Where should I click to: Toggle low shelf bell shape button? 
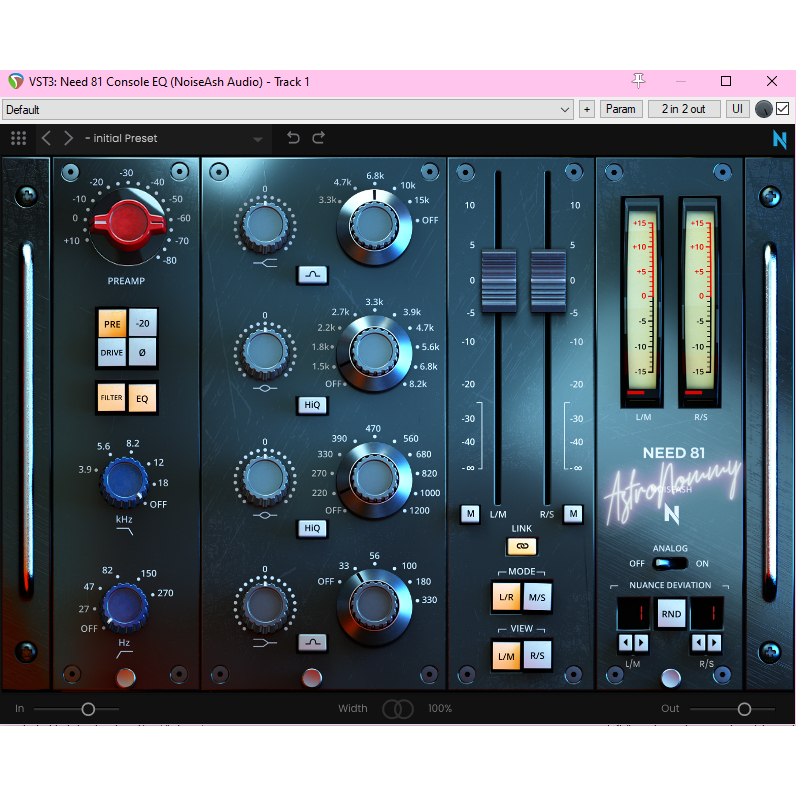click(312, 642)
